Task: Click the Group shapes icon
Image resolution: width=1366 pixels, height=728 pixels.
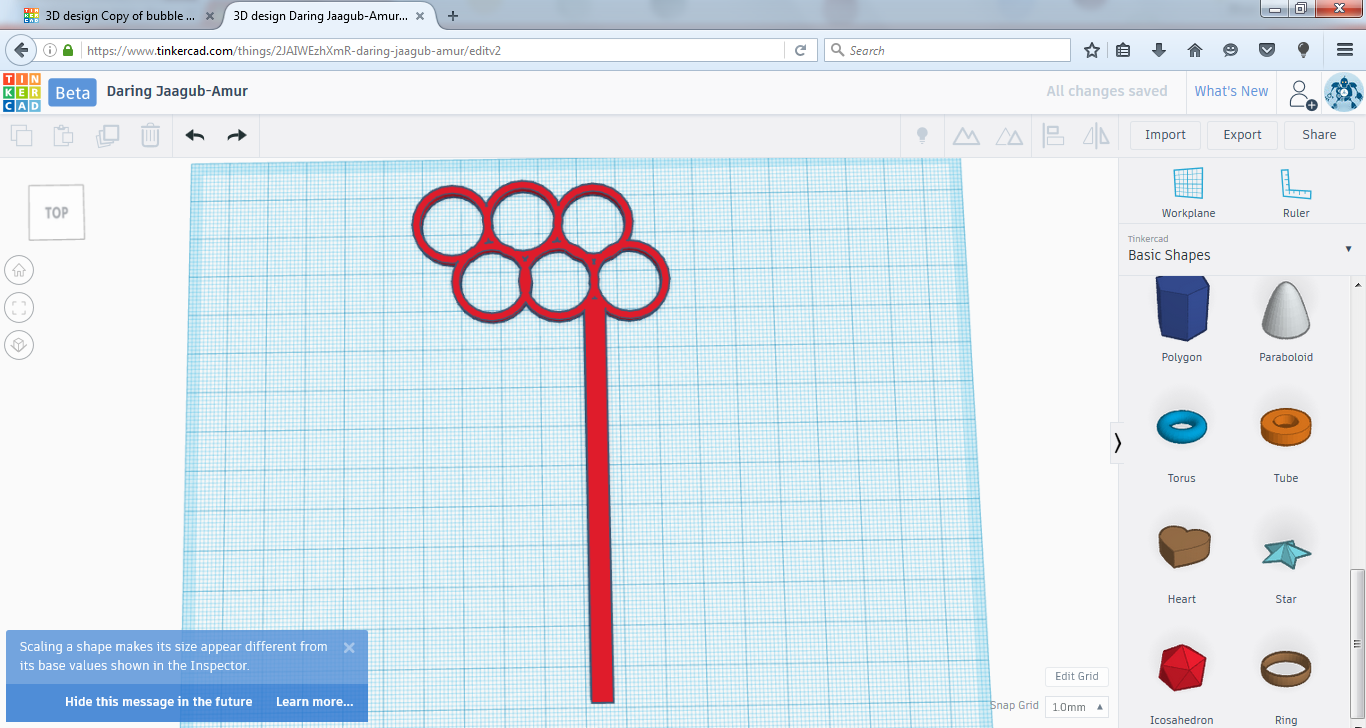Action: tap(966, 135)
